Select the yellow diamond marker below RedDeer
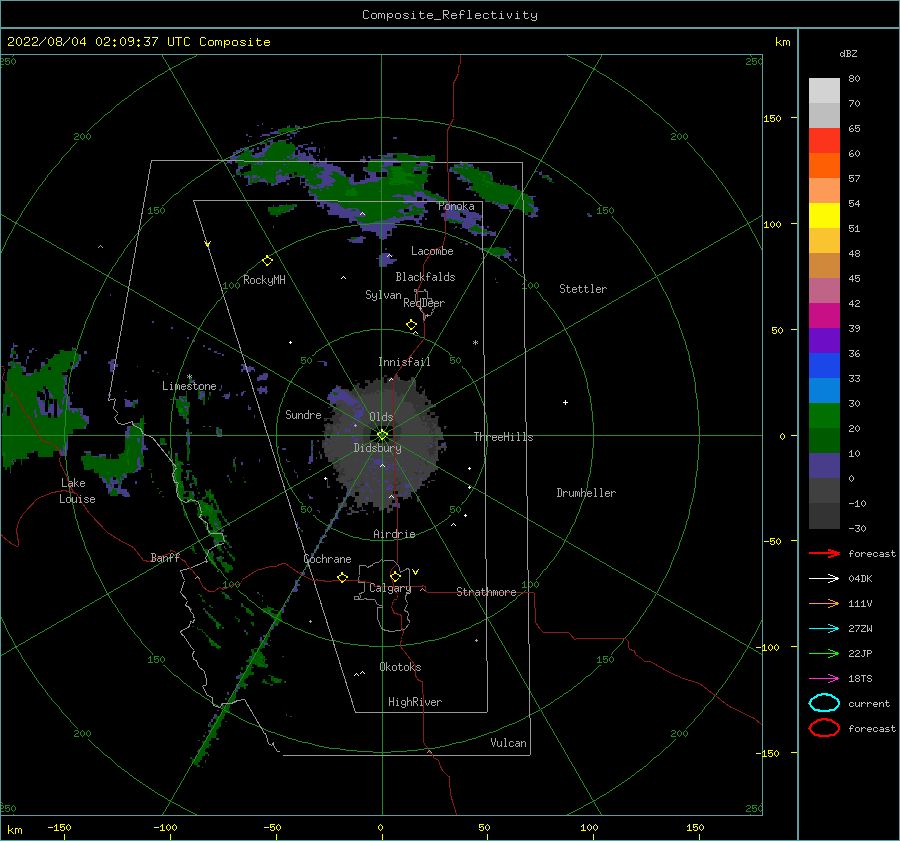 411,325
